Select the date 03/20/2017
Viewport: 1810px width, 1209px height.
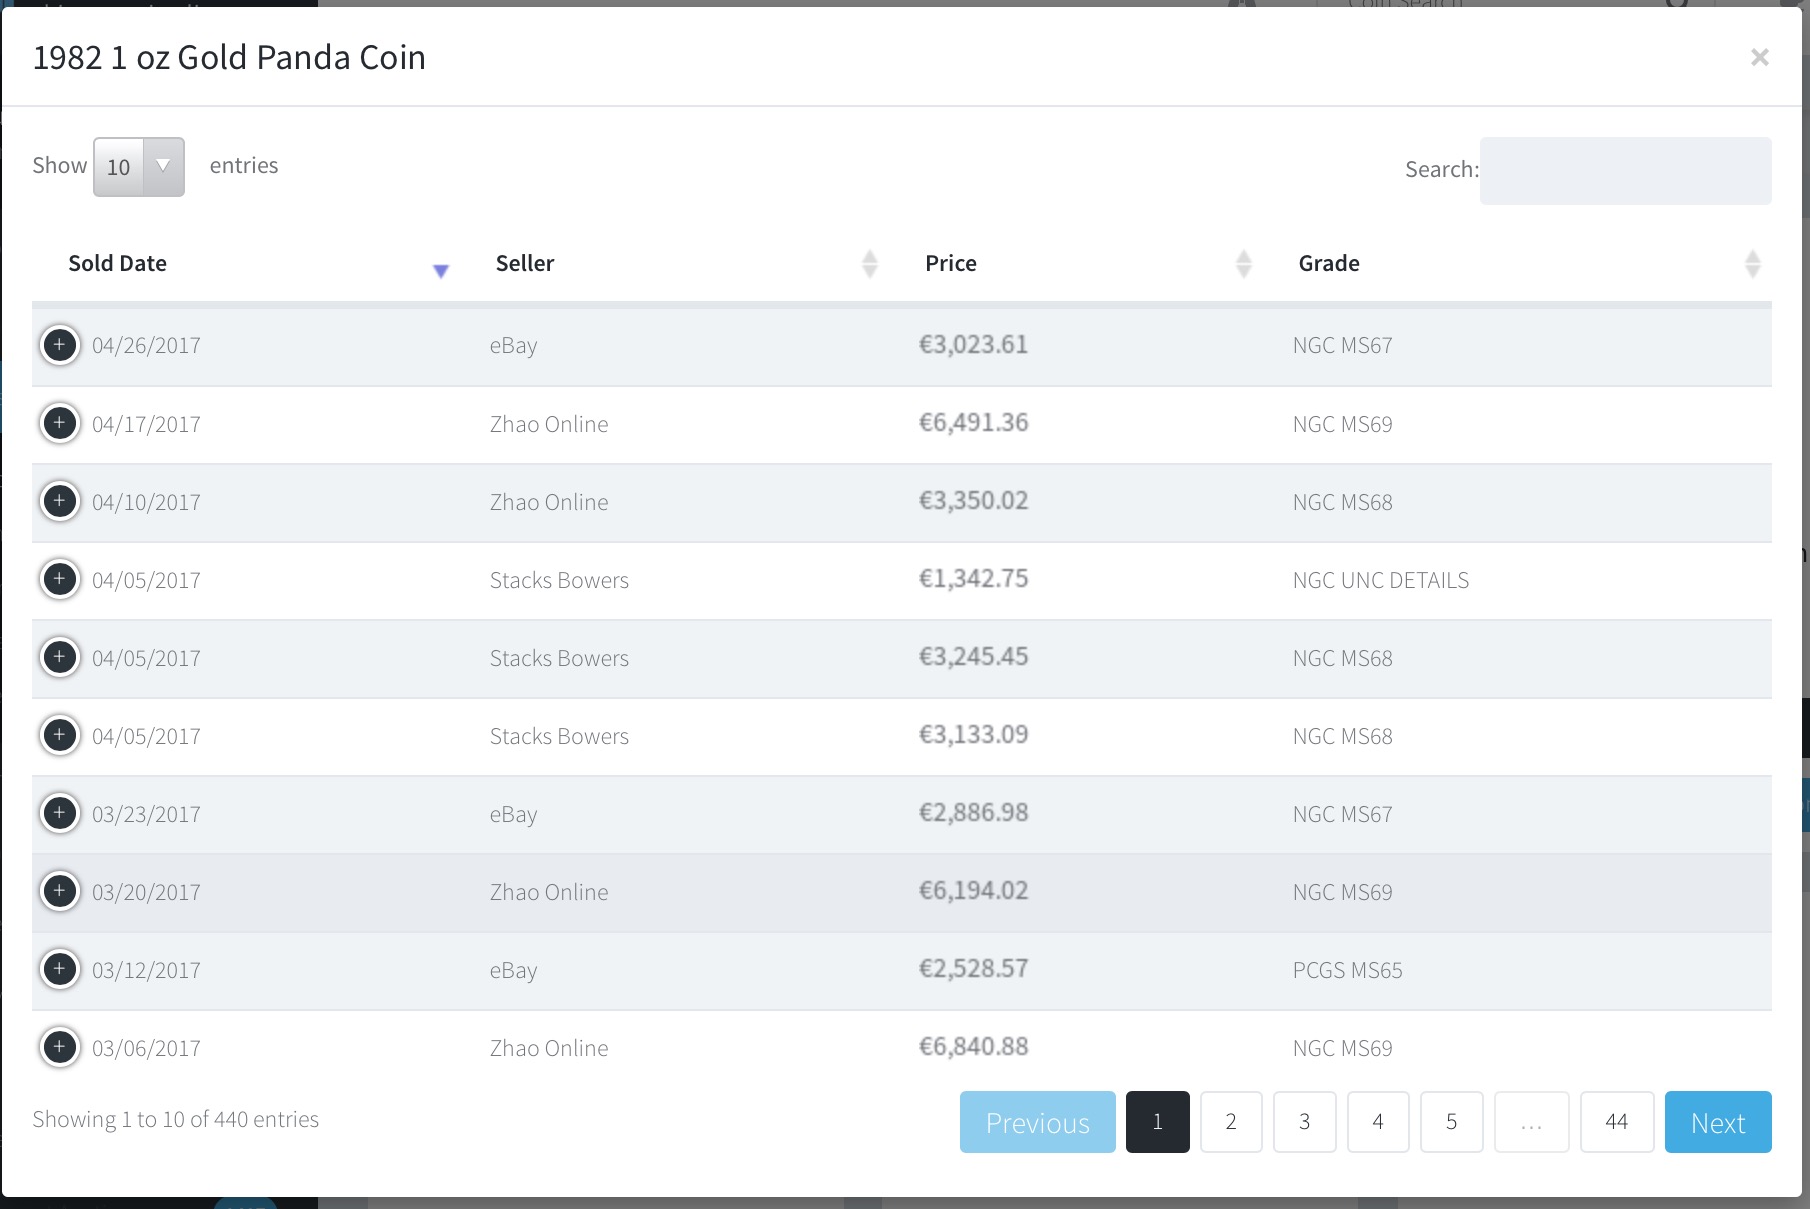tap(146, 892)
